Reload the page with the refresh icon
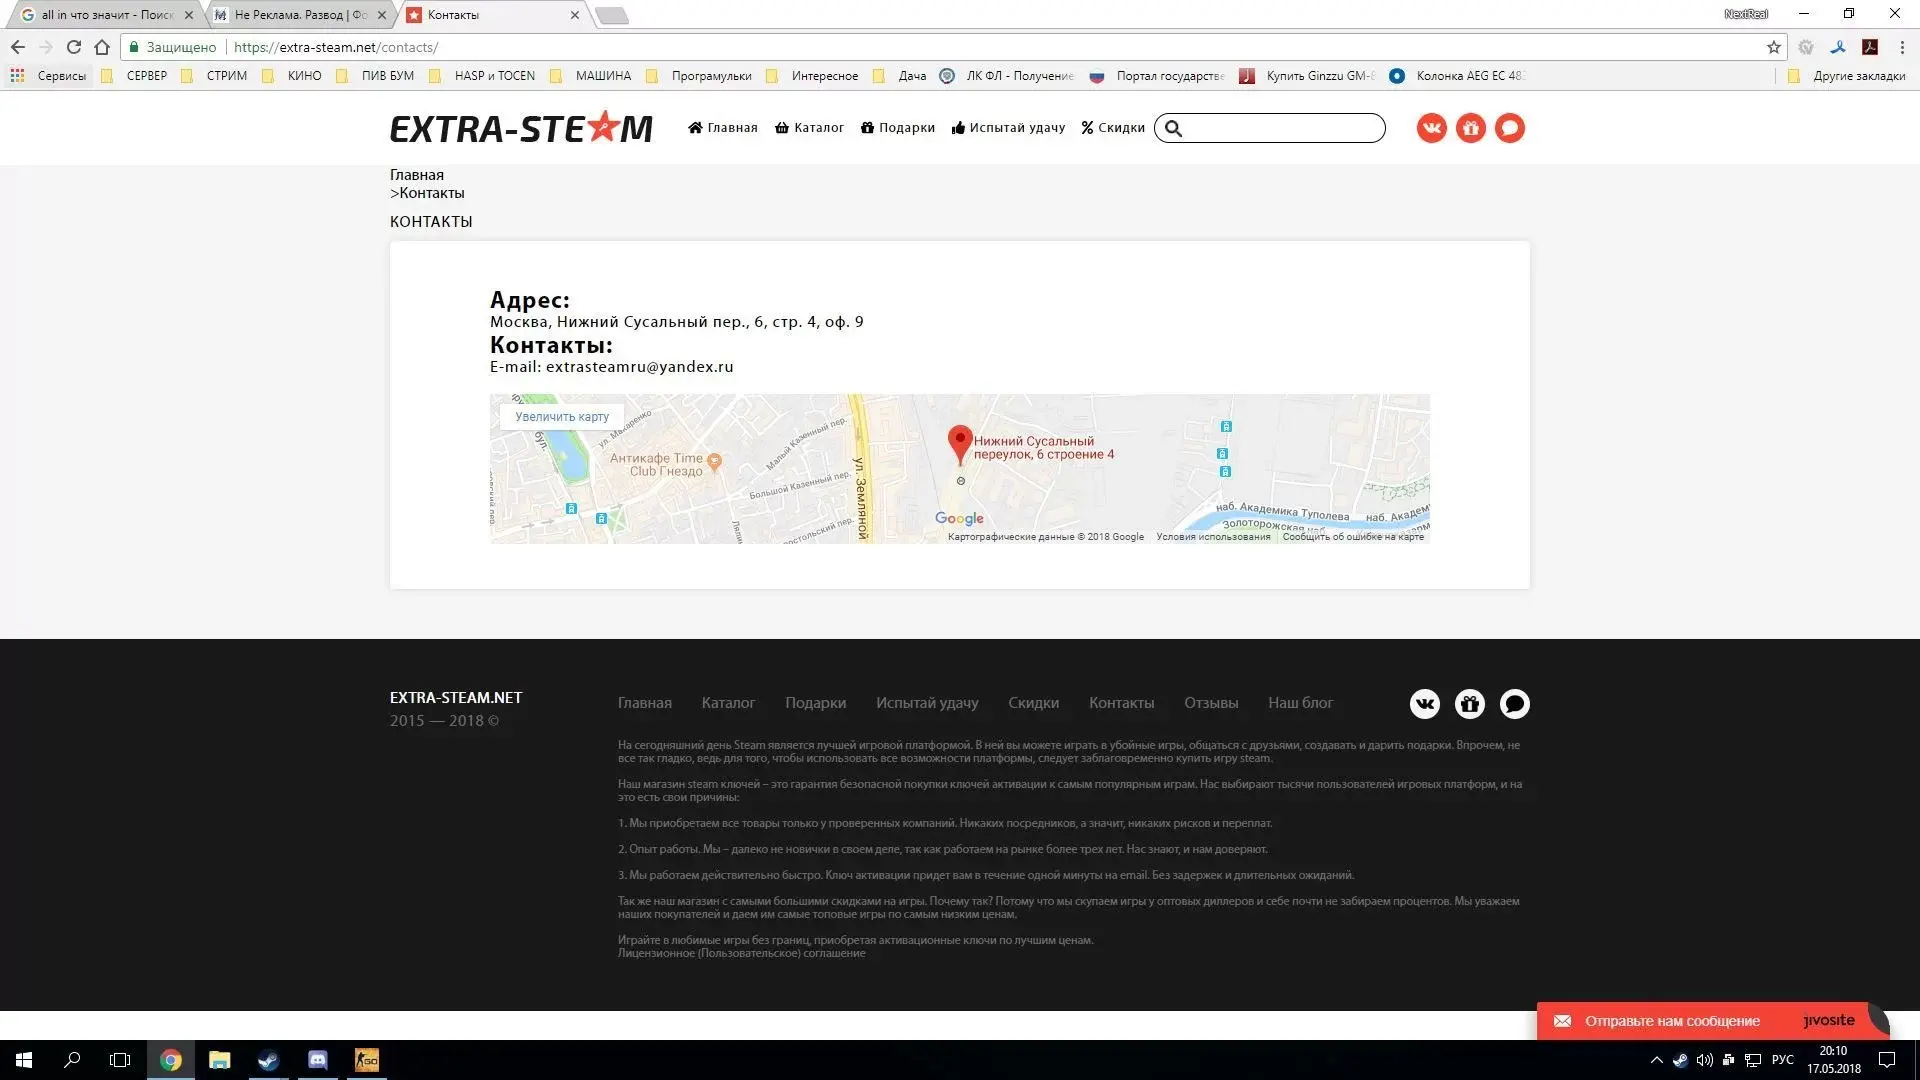Screen dimensions: 1920x1080 tap(73, 47)
